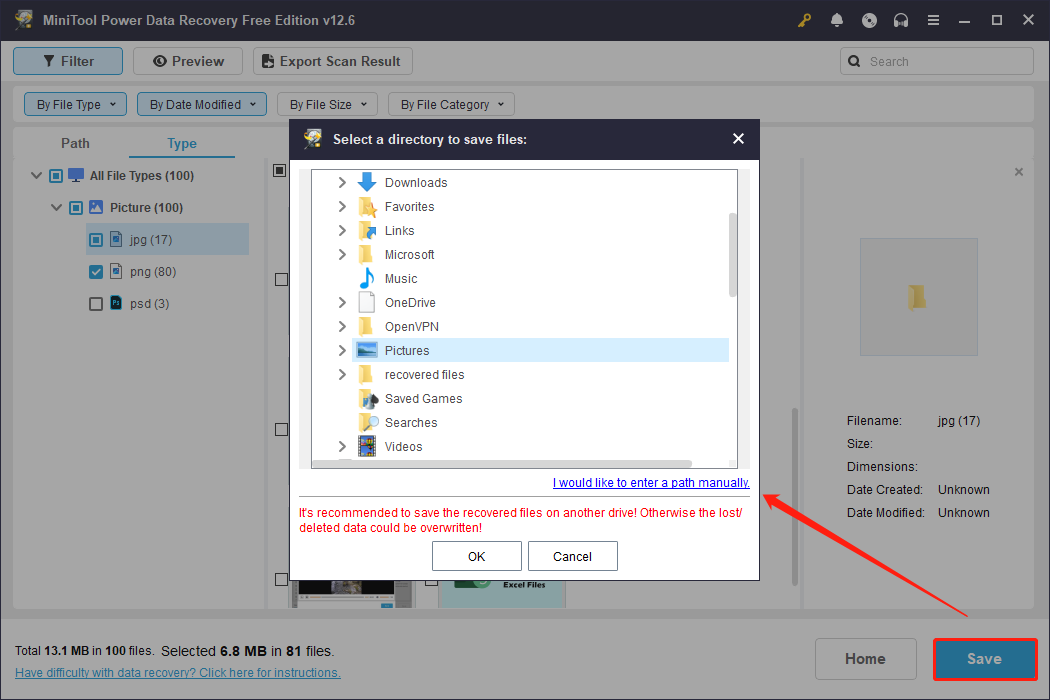Image resolution: width=1050 pixels, height=700 pixels.
Task: Switch to the Path tab
Action: pyautogui.click(x=75, y=143)
